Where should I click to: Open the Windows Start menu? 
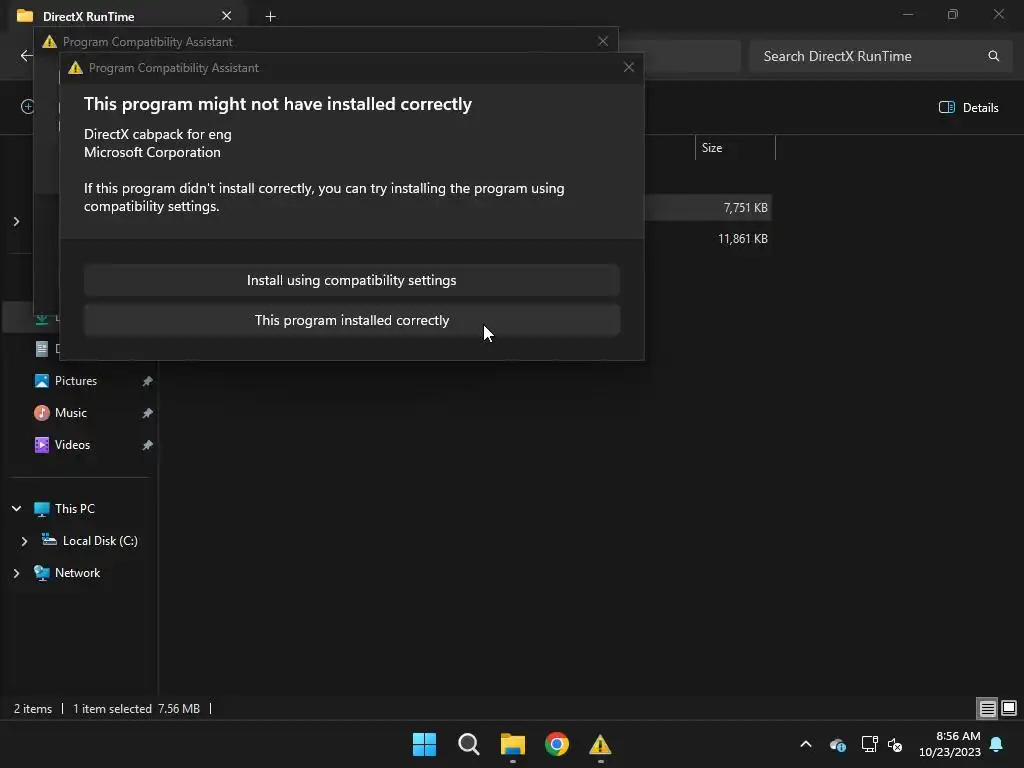coord(424,744)
